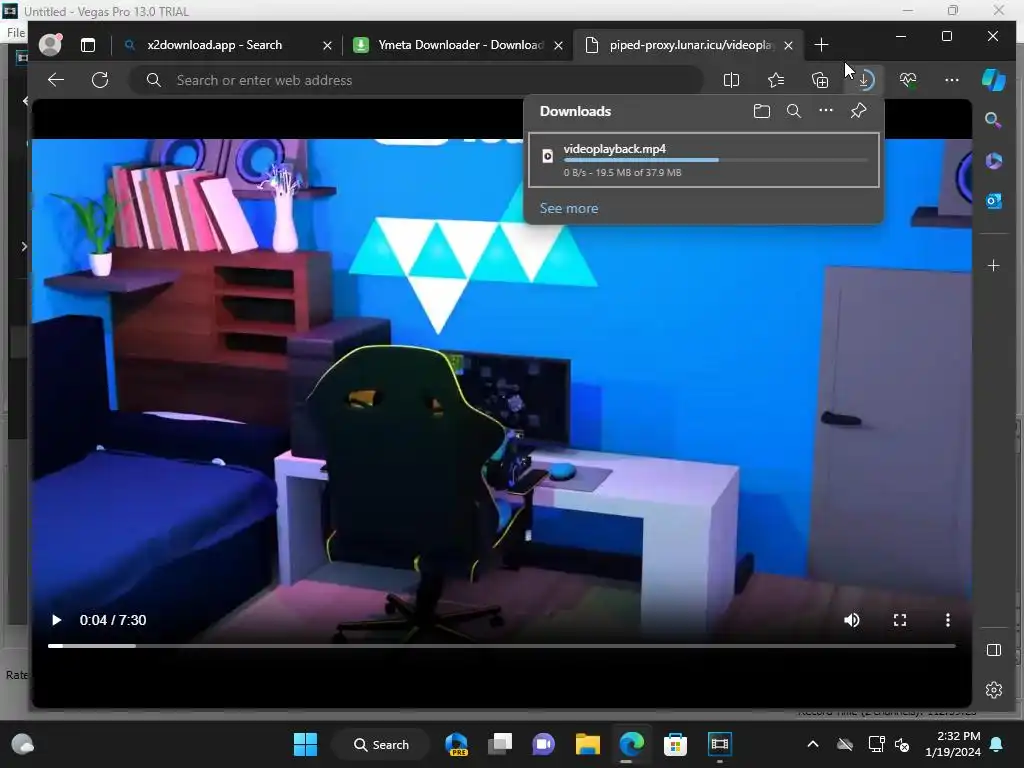Add a sidebar app with plus

(x=993, y=265)
